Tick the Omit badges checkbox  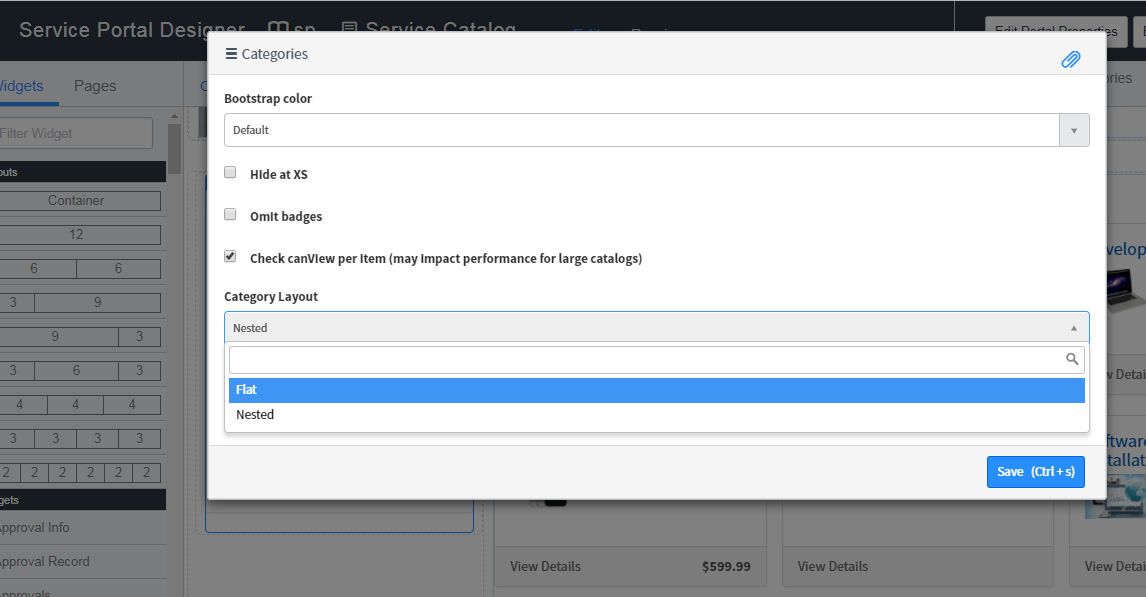tap(230, 214)
